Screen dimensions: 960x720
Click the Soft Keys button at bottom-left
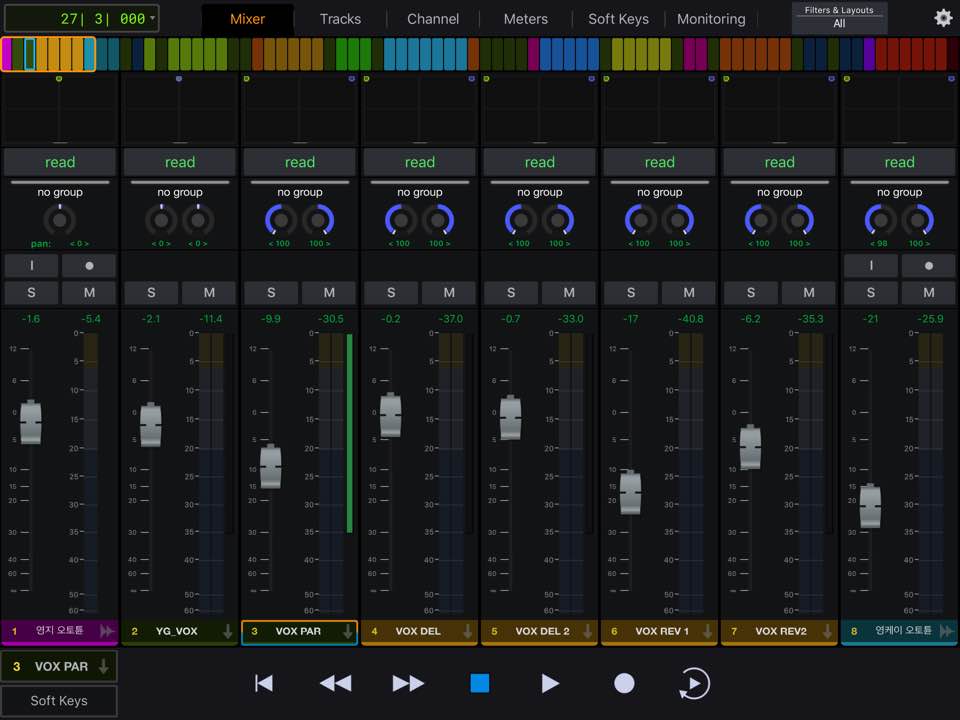pyautogui.click(x=59, y=700)
